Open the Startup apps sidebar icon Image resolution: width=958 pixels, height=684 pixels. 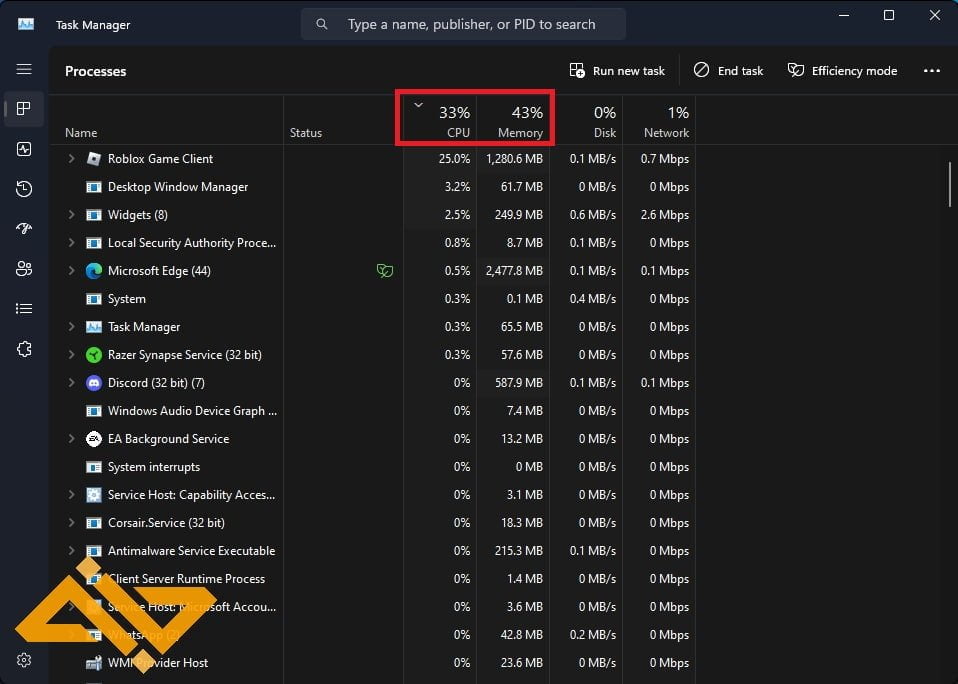click(24, 229)
